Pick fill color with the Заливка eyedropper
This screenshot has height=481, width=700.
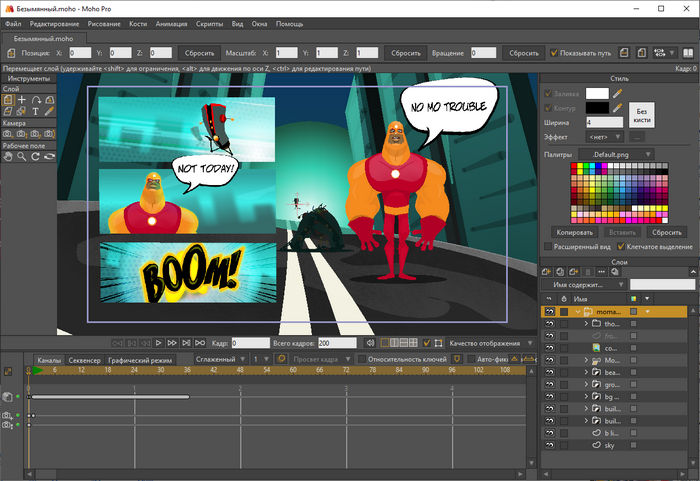[618, 92]
